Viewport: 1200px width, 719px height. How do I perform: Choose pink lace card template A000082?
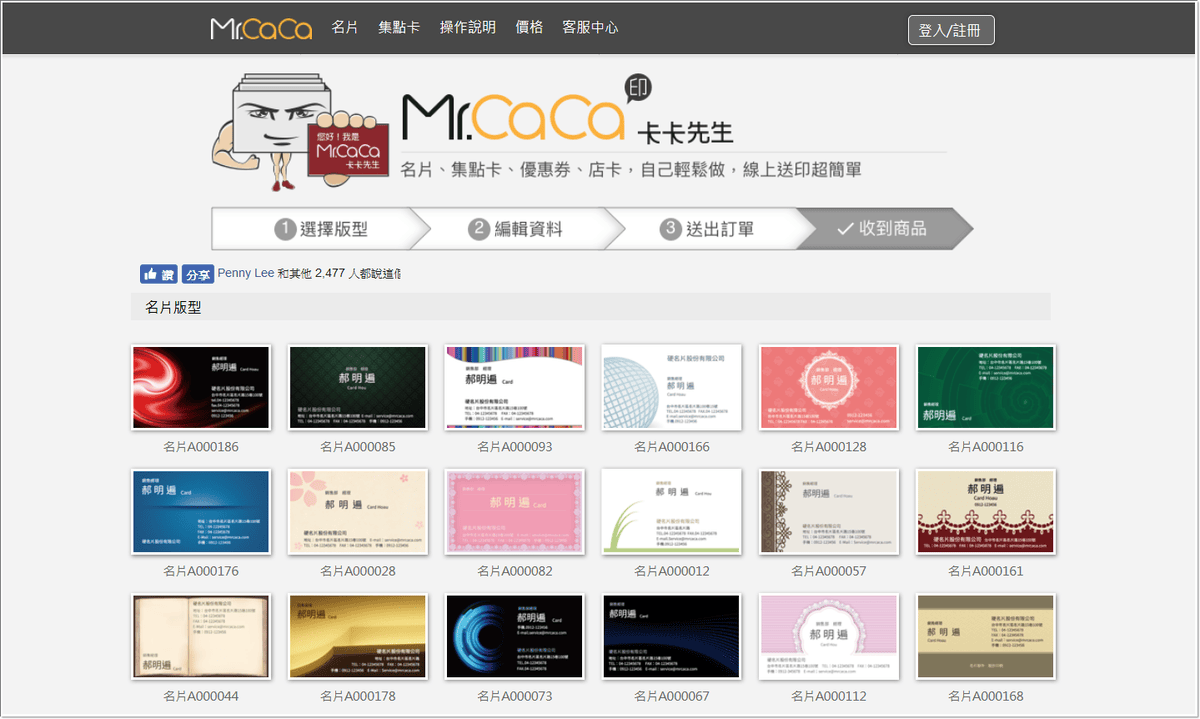pyautogui.click(x=515, y=512)
